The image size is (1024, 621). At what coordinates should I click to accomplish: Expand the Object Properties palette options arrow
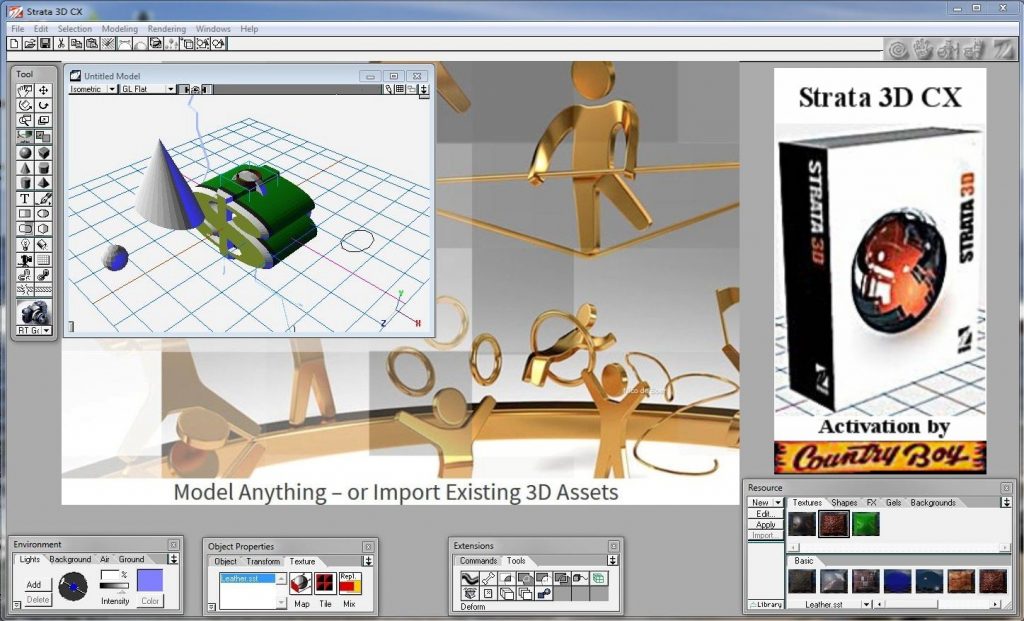tap(368, 561)
